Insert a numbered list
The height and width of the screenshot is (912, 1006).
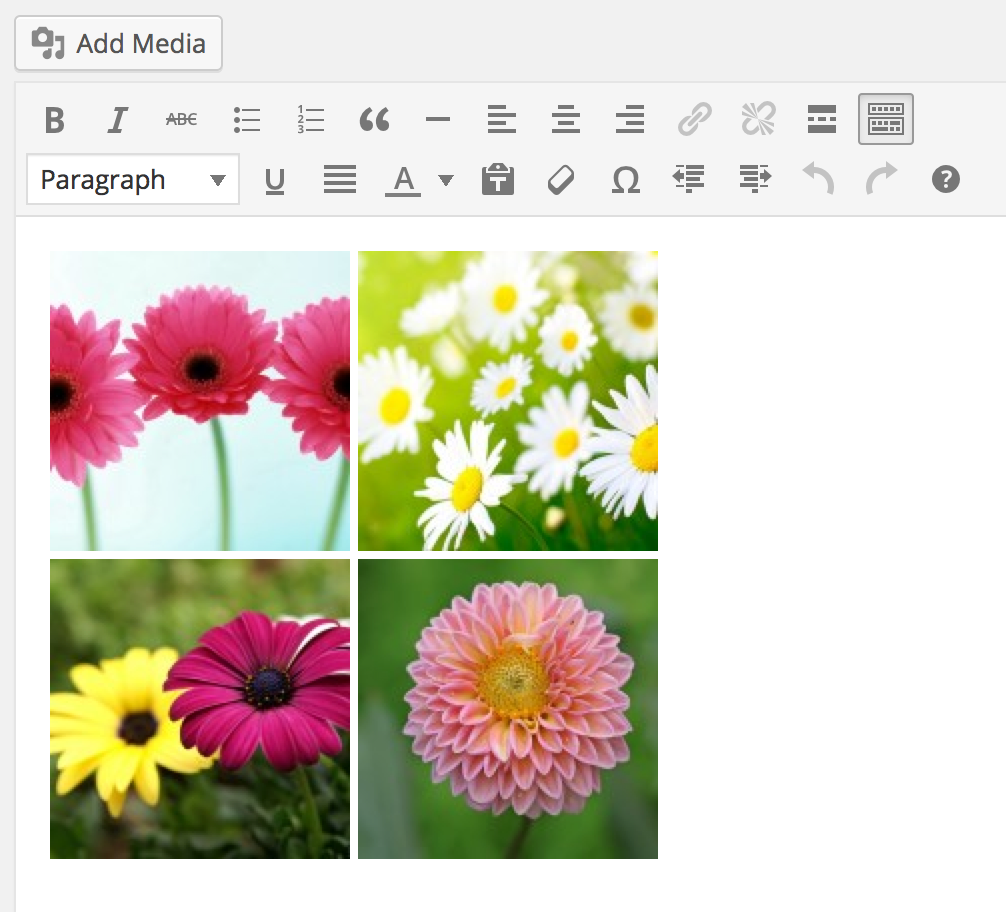click(310, 120)
